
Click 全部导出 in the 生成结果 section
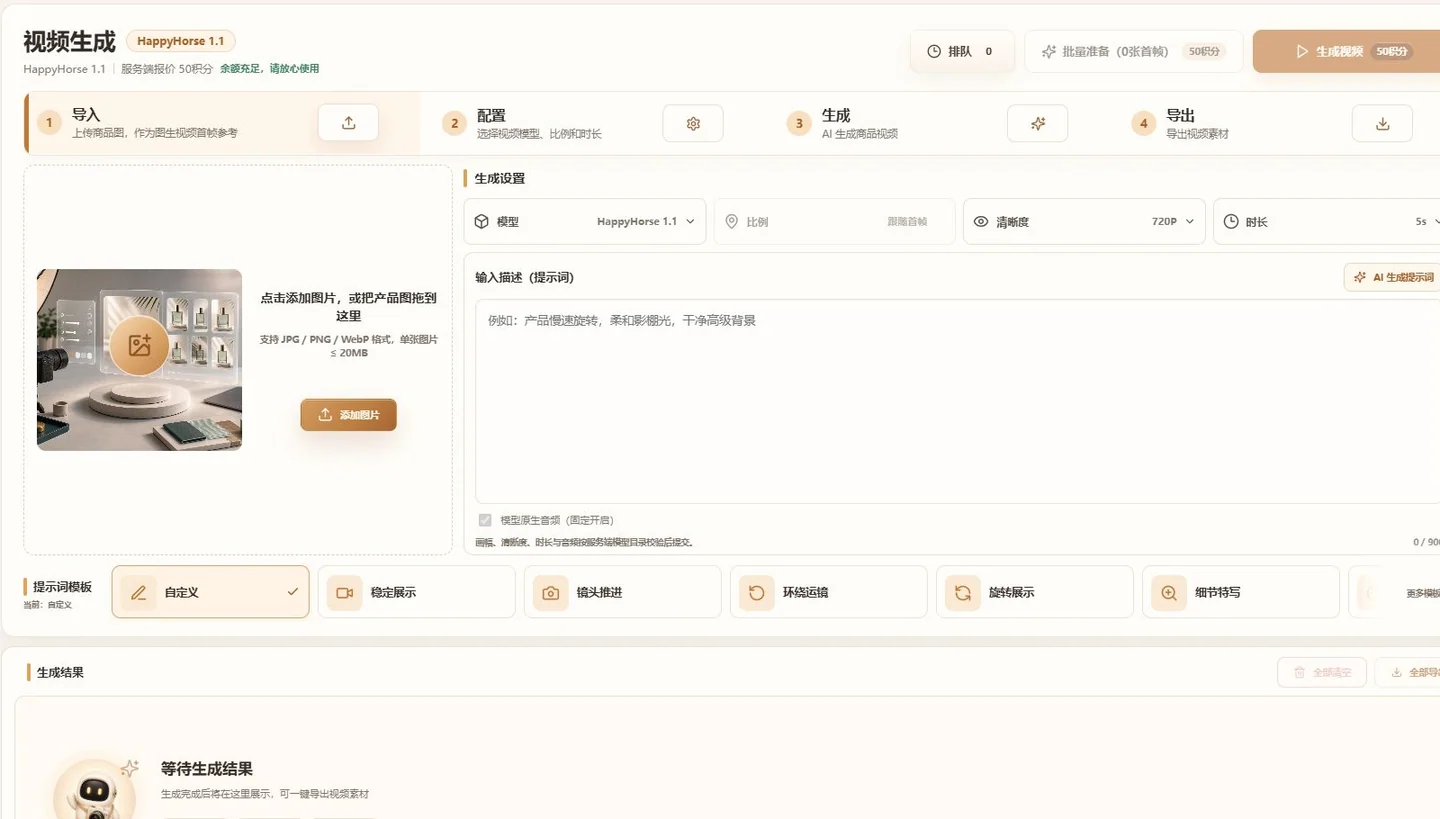click(x=1410, y=673)
